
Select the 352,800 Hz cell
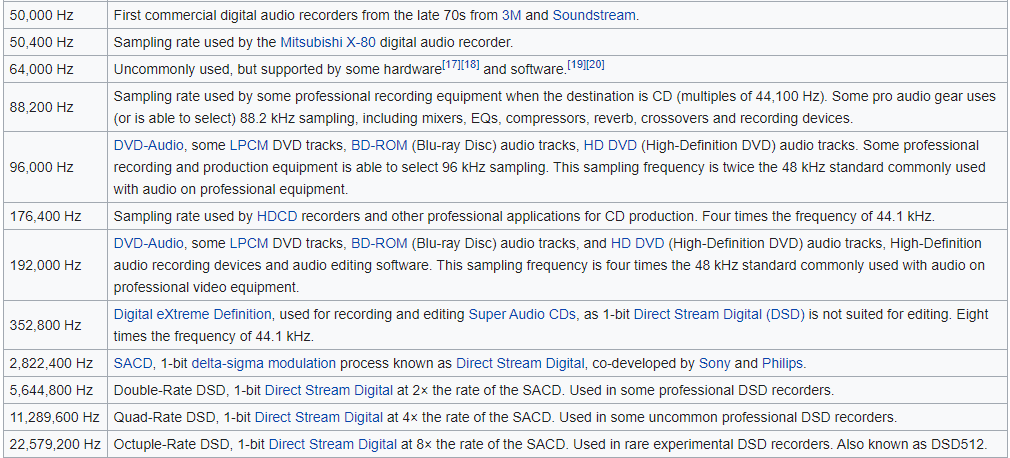[x=55, y=325]
